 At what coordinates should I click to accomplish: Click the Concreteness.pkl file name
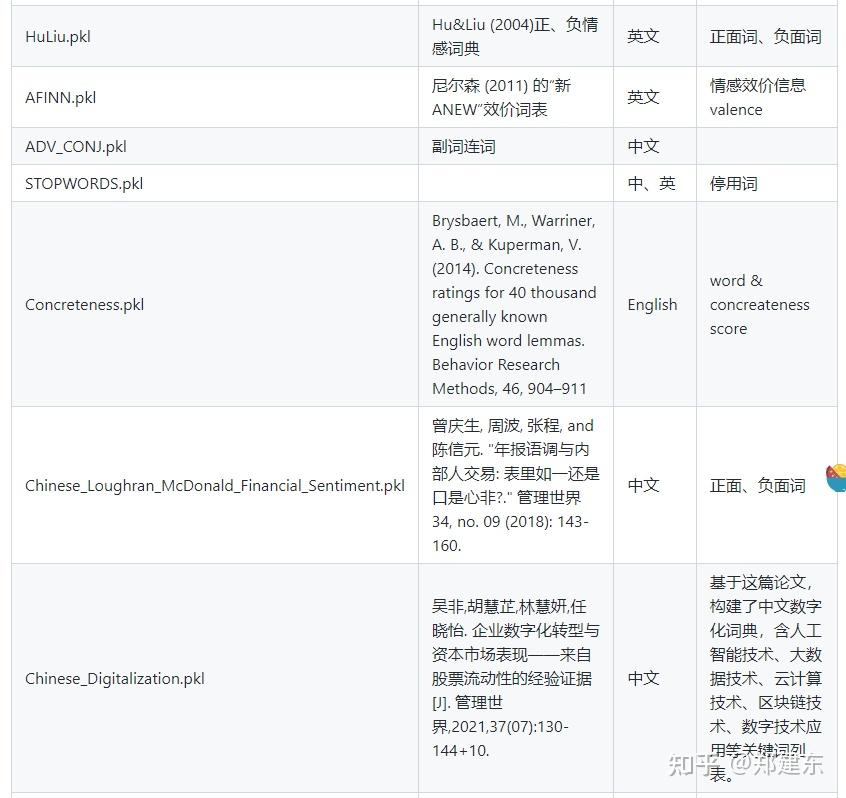[83, 304]
